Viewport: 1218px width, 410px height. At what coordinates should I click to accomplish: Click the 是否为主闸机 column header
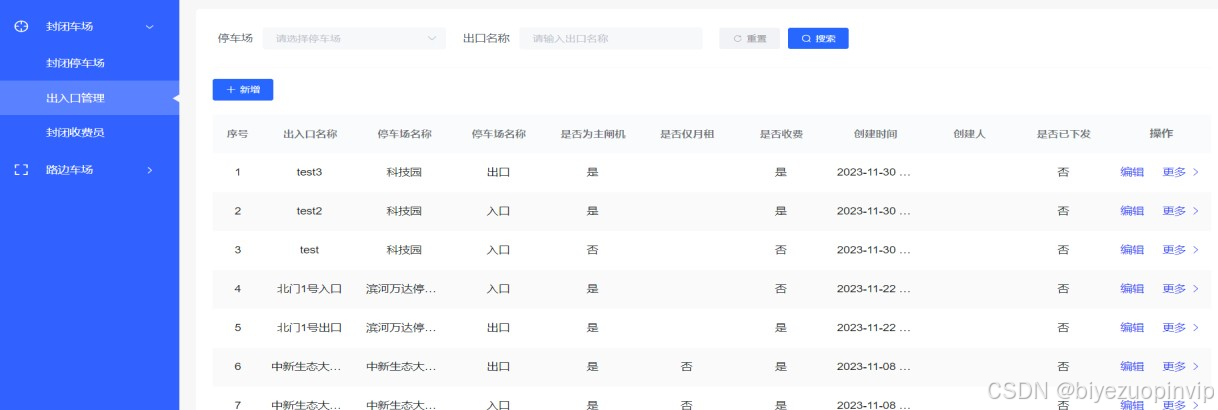tap(593, 134)
